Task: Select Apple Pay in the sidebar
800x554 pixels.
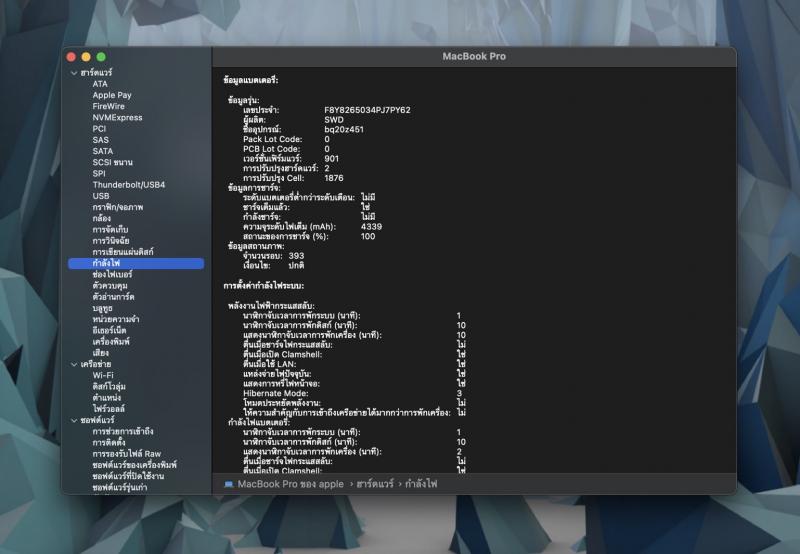Action: click(x=112, y=95)
